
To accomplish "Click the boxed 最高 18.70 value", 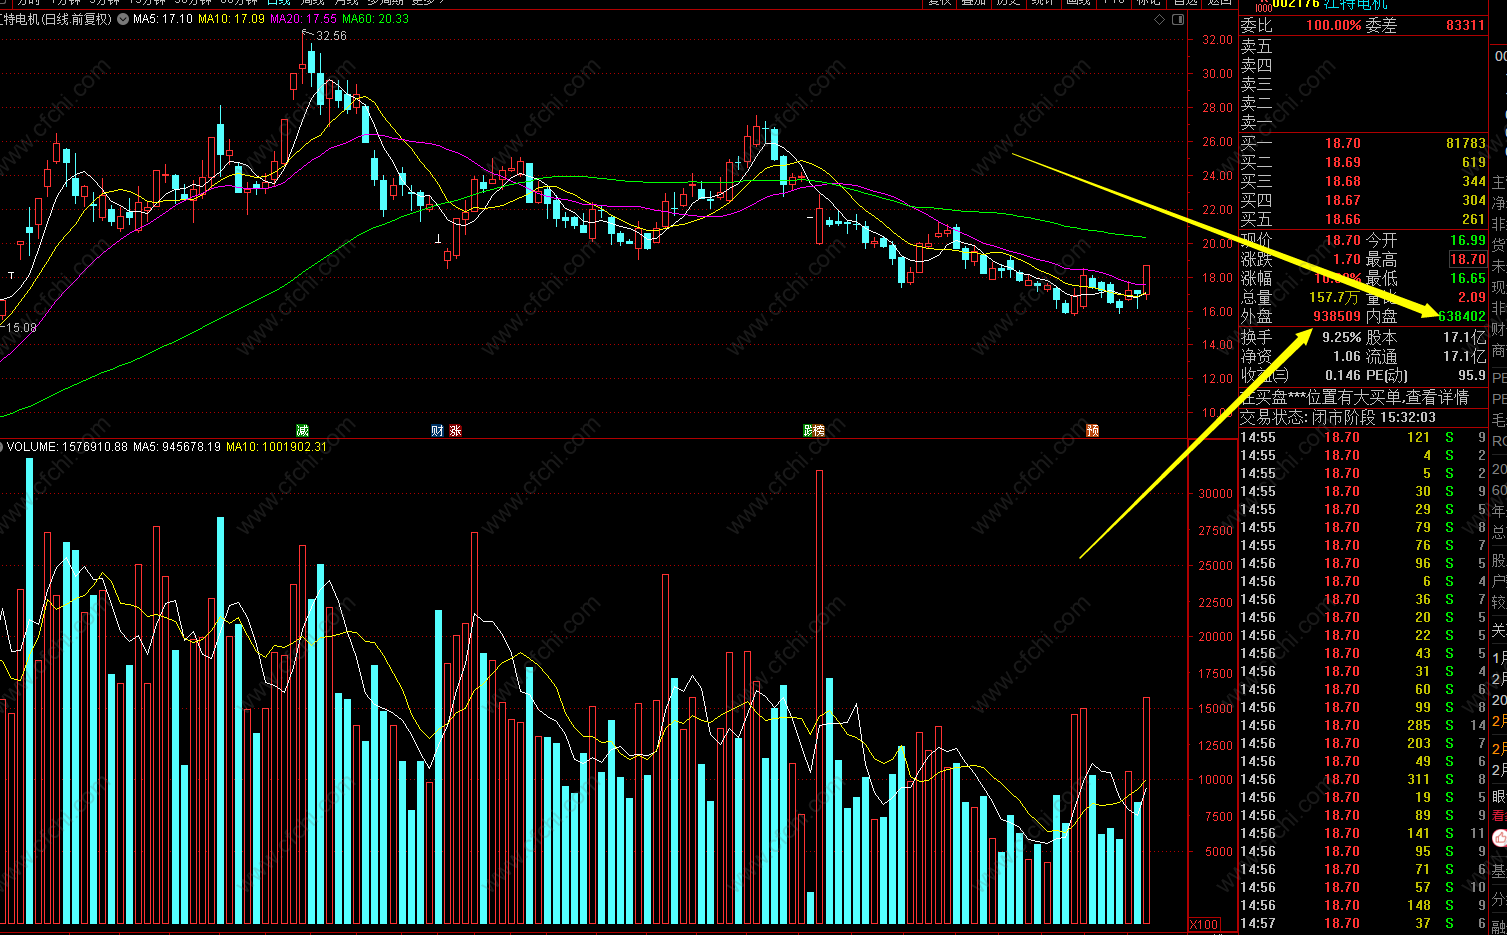I will click(1468, 259).
